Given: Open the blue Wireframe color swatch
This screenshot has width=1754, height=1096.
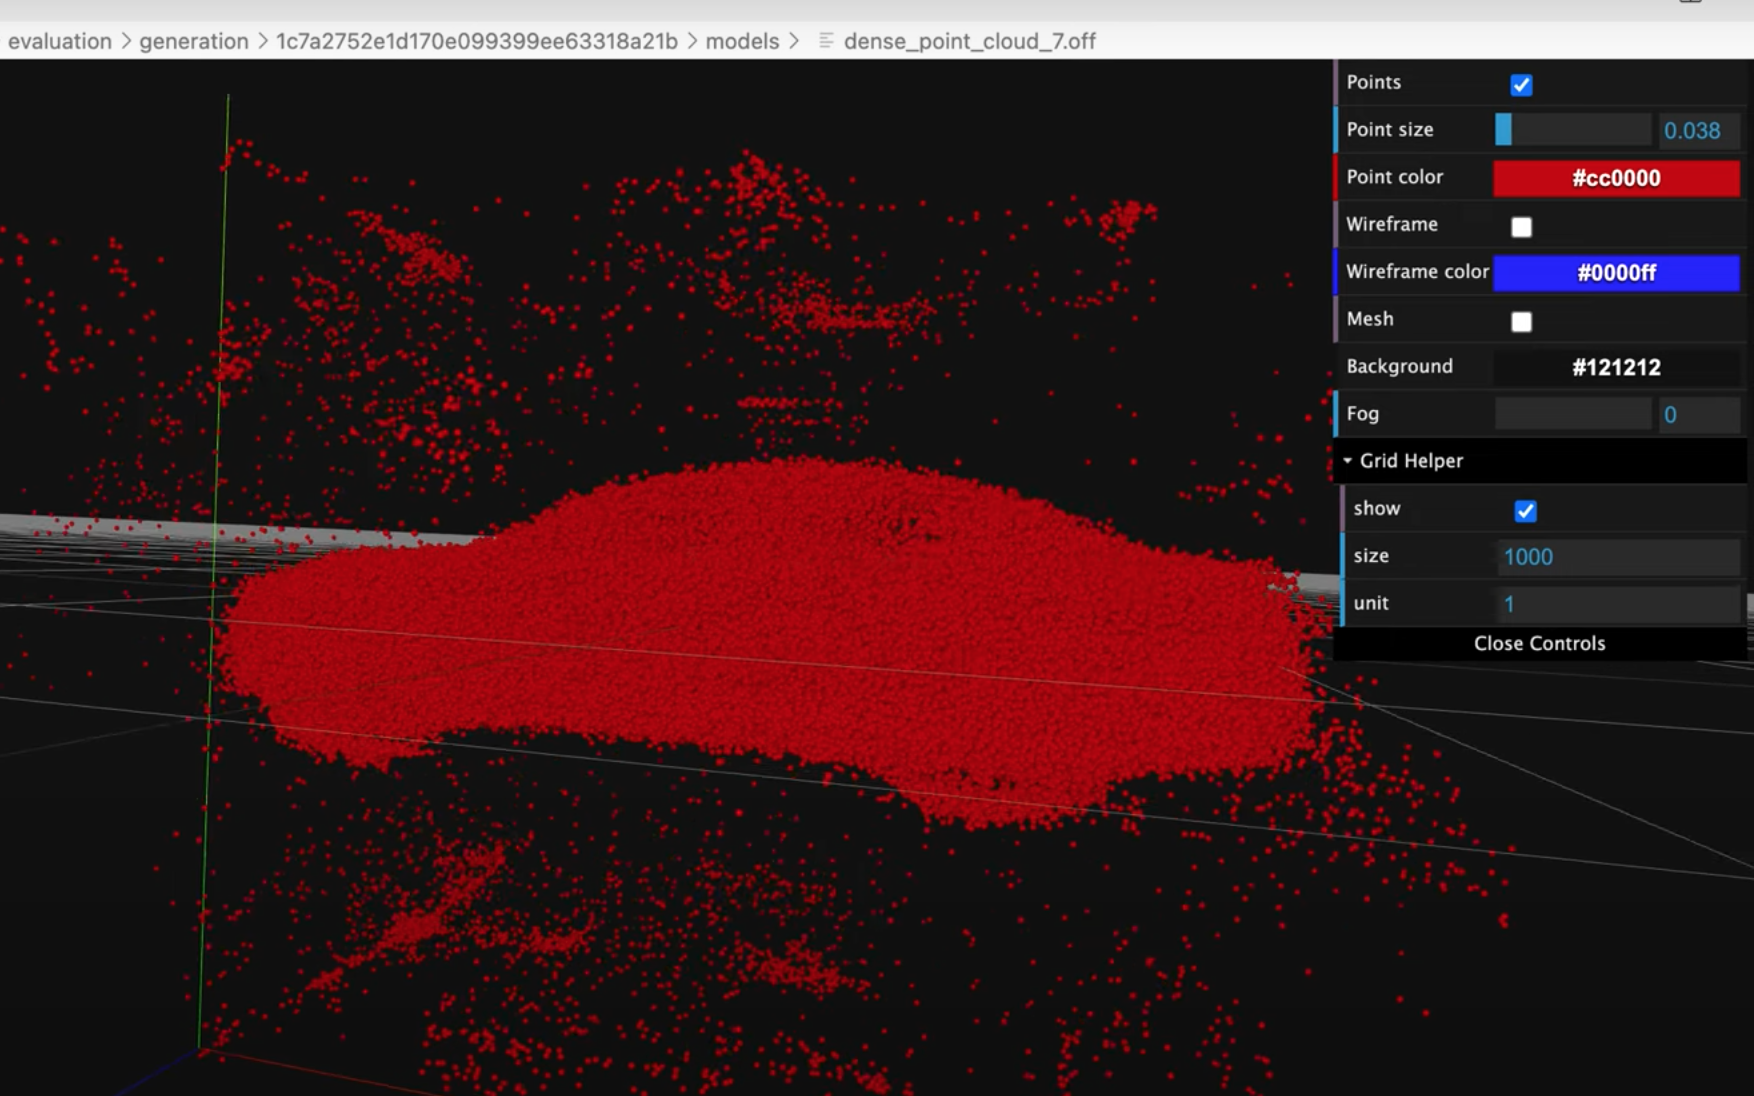Looking at the screenshot, I should (1616, 273).
